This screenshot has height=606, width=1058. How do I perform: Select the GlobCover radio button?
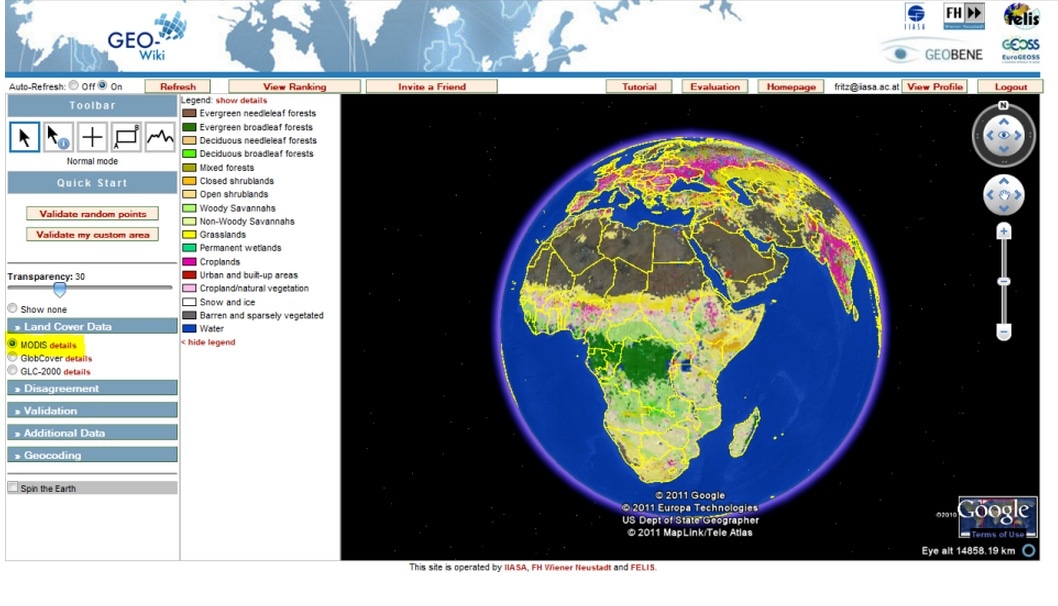point(13,357)
